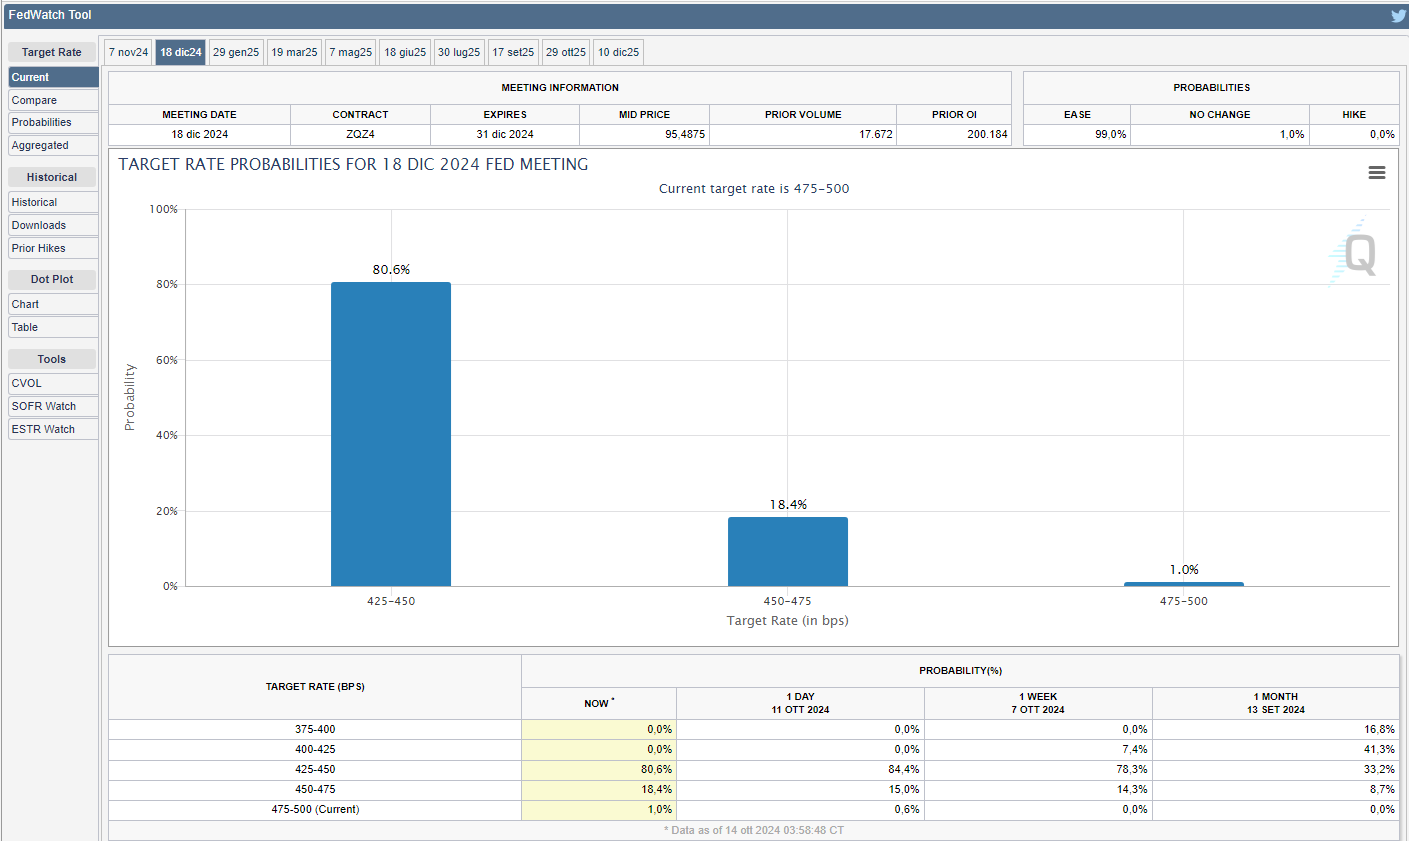Screen dimensions: 1409x841
Task: Click the Twitter bird icon
Action: [x=1398, y=15]
